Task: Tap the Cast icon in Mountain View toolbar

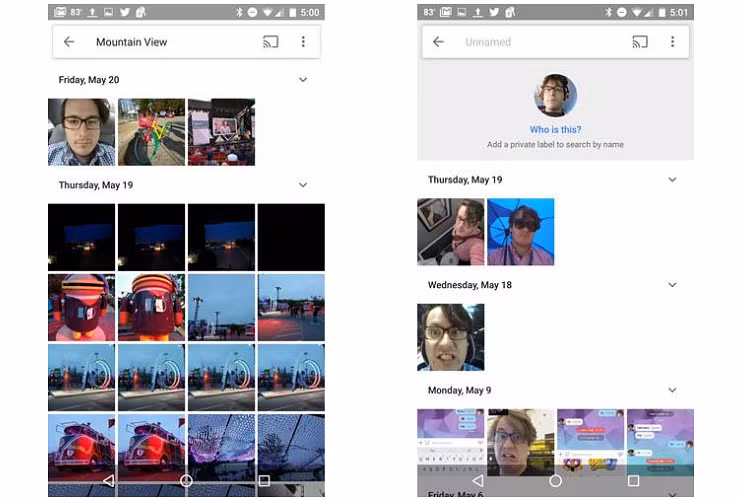Action: 271,42
